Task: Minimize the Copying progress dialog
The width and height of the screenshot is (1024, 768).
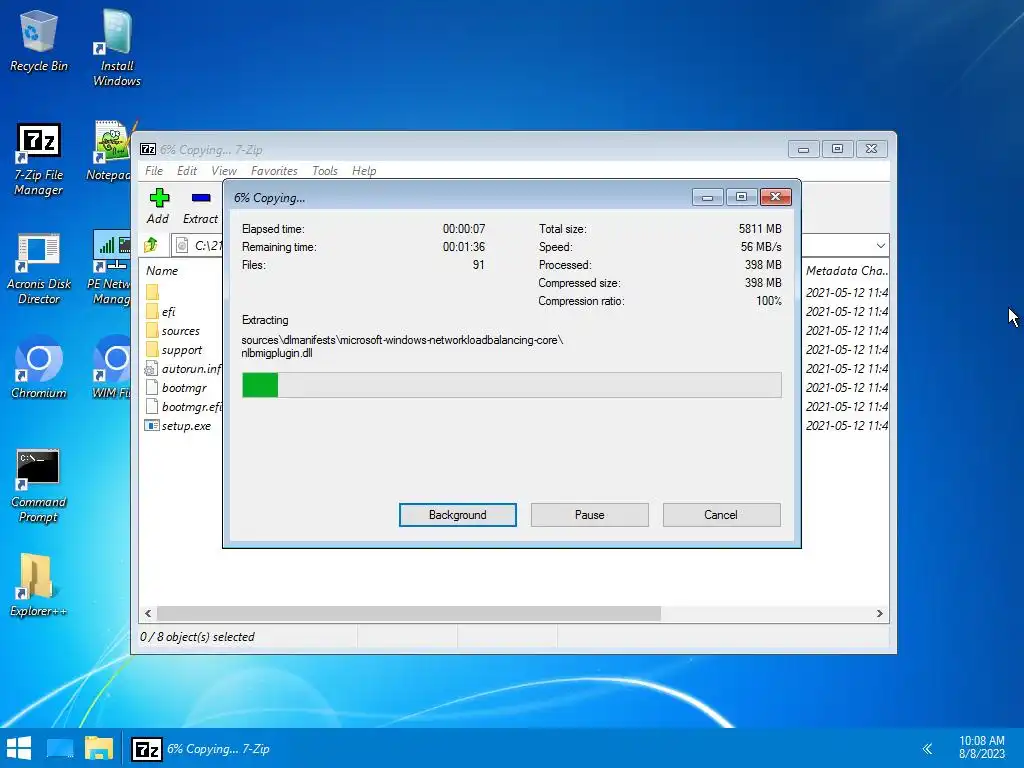Action: pos(707,197)
